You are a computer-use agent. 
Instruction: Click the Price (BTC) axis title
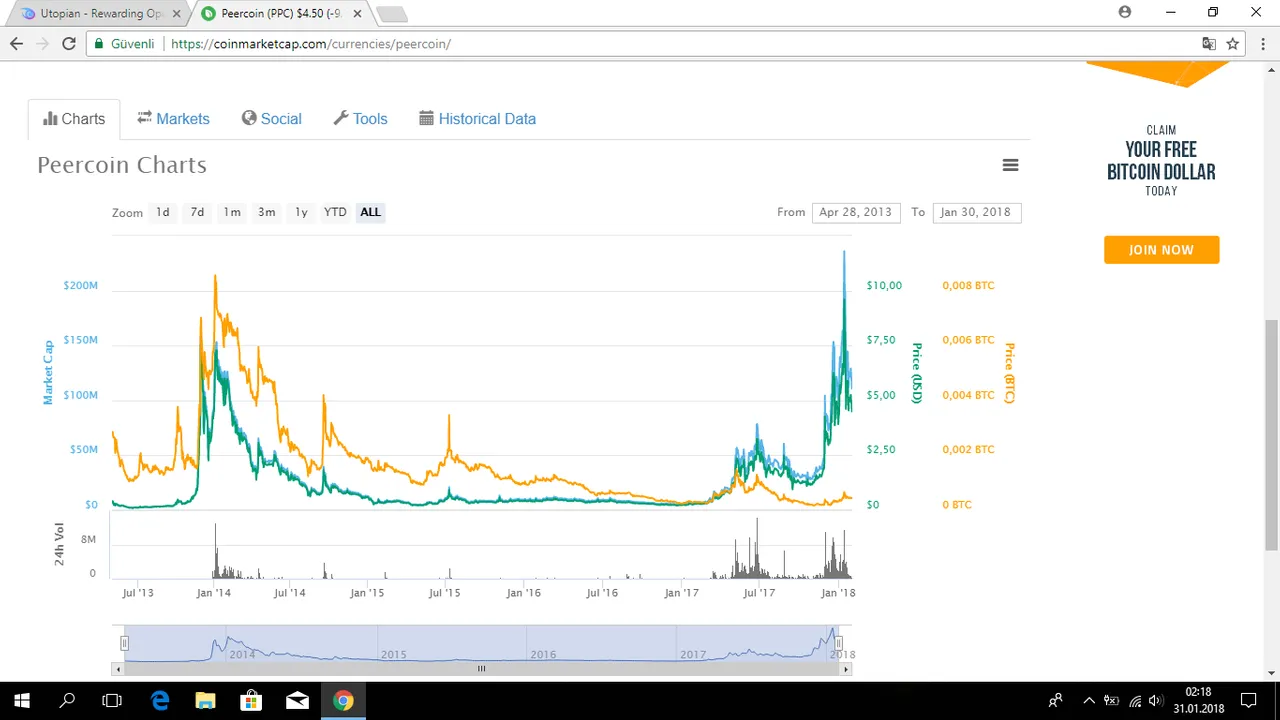point(1009,373)
